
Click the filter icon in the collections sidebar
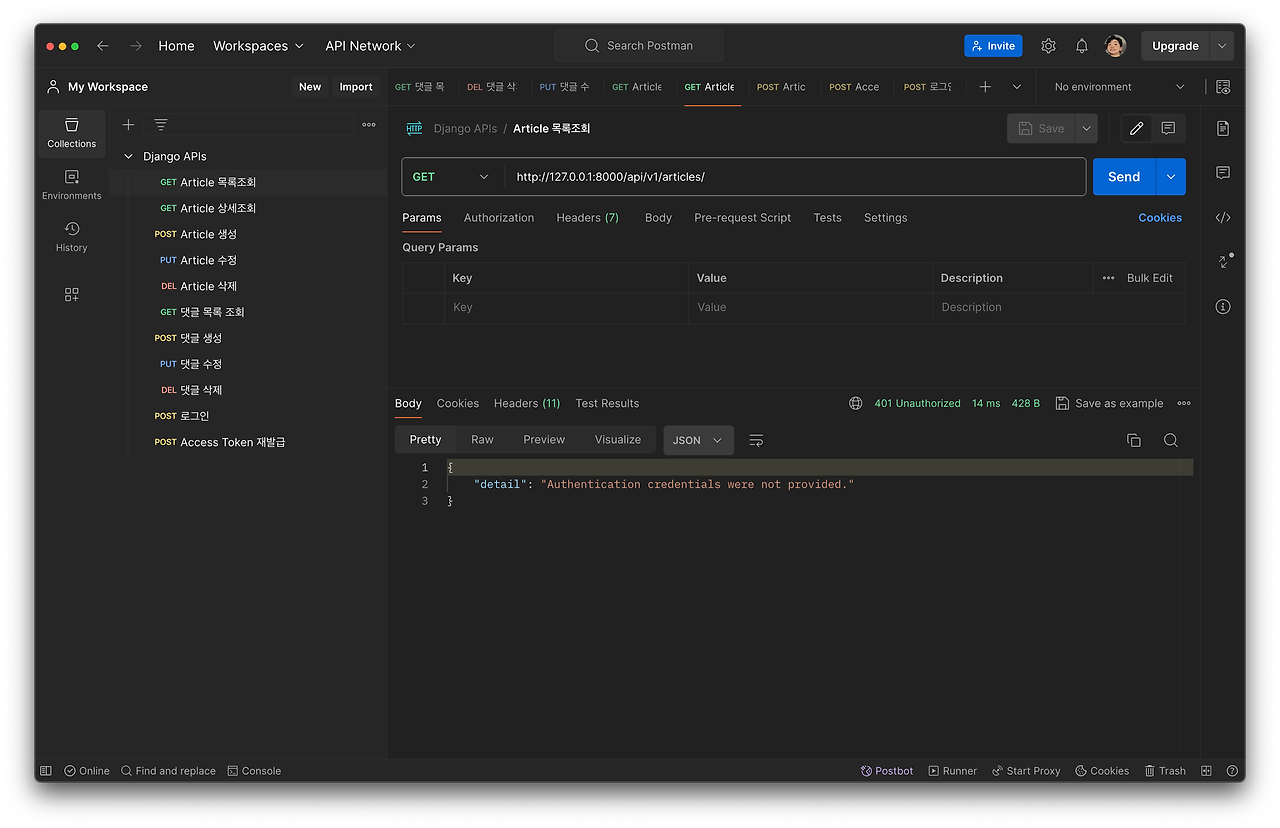pyautogui.click(x=161, y=125)
